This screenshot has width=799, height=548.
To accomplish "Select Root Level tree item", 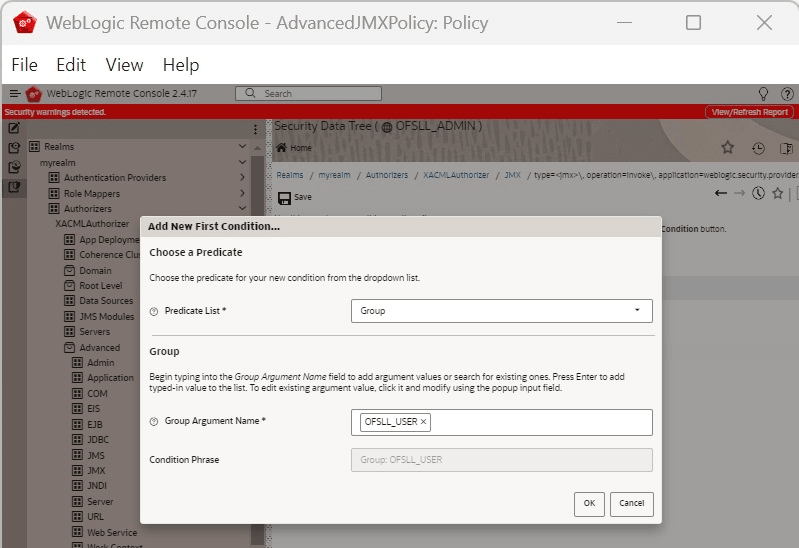I will click(101, 285).
